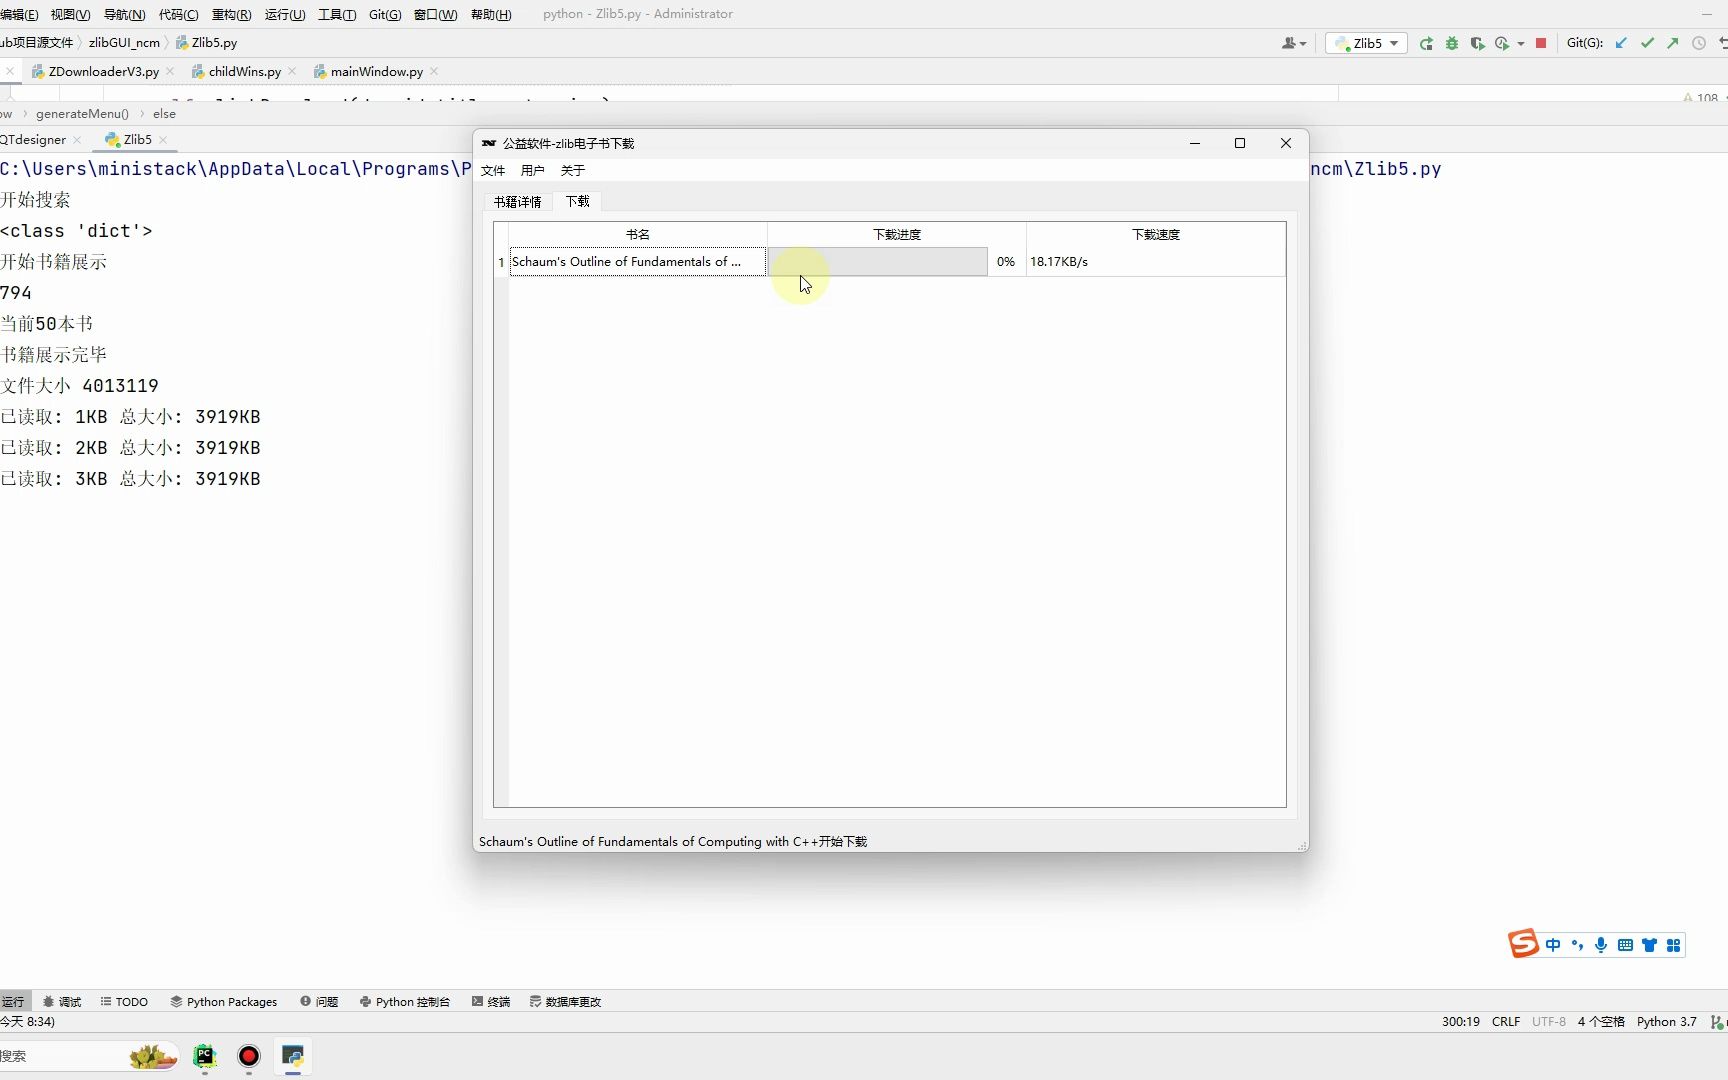Stop the running process with red square
The height and width of the screenshot is (1080, 1728).
1541,43
